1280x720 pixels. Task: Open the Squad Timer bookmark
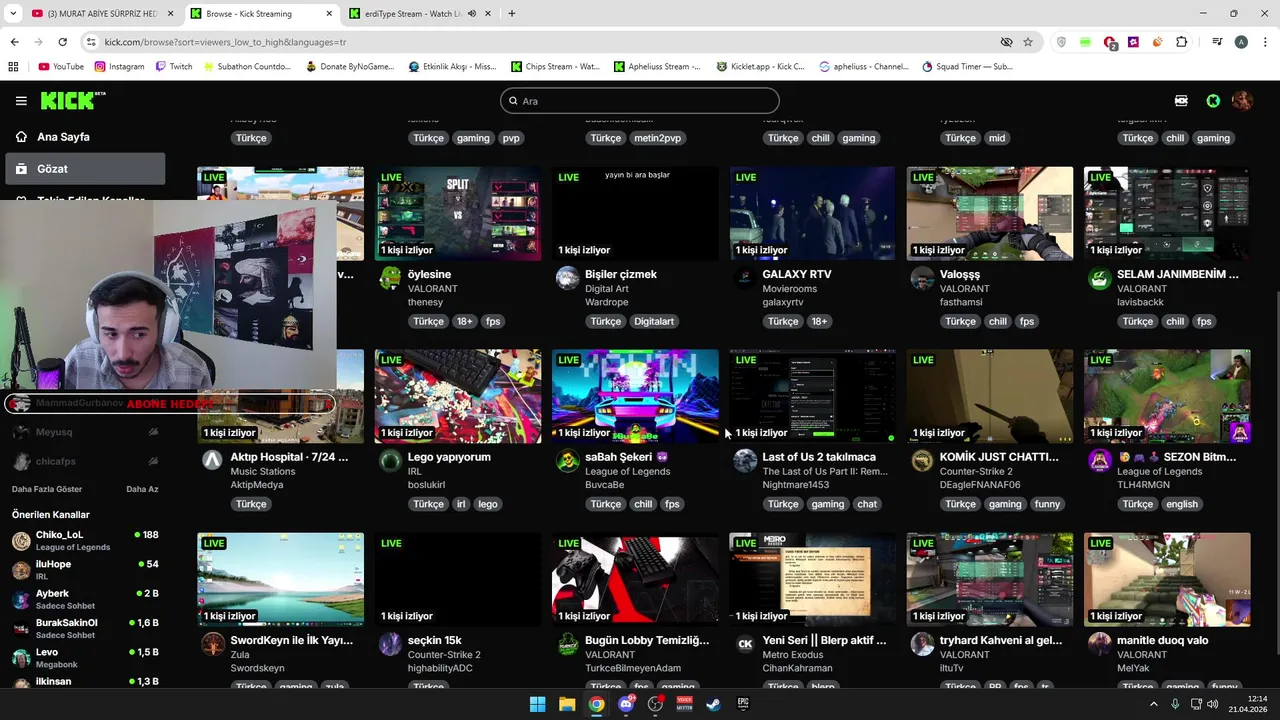pos(967,67)
